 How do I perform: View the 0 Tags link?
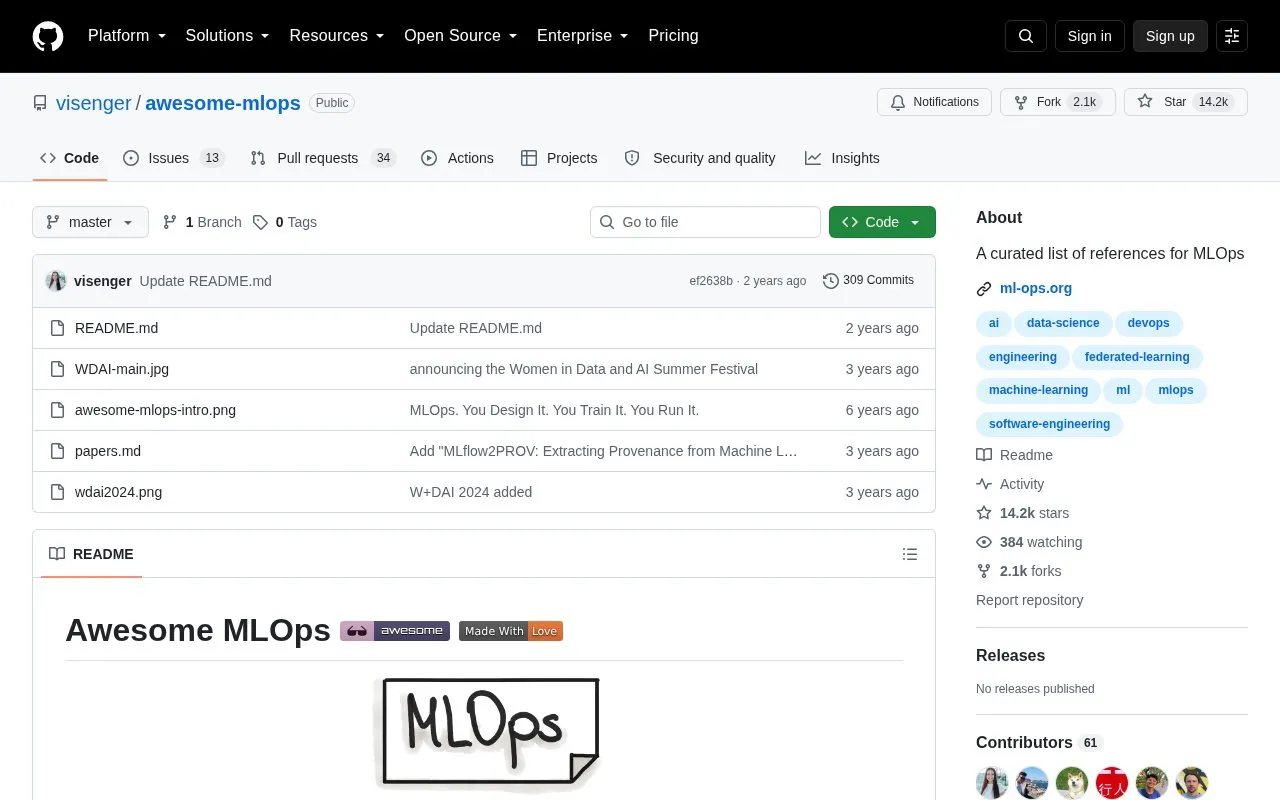click(x=285, y=222)
